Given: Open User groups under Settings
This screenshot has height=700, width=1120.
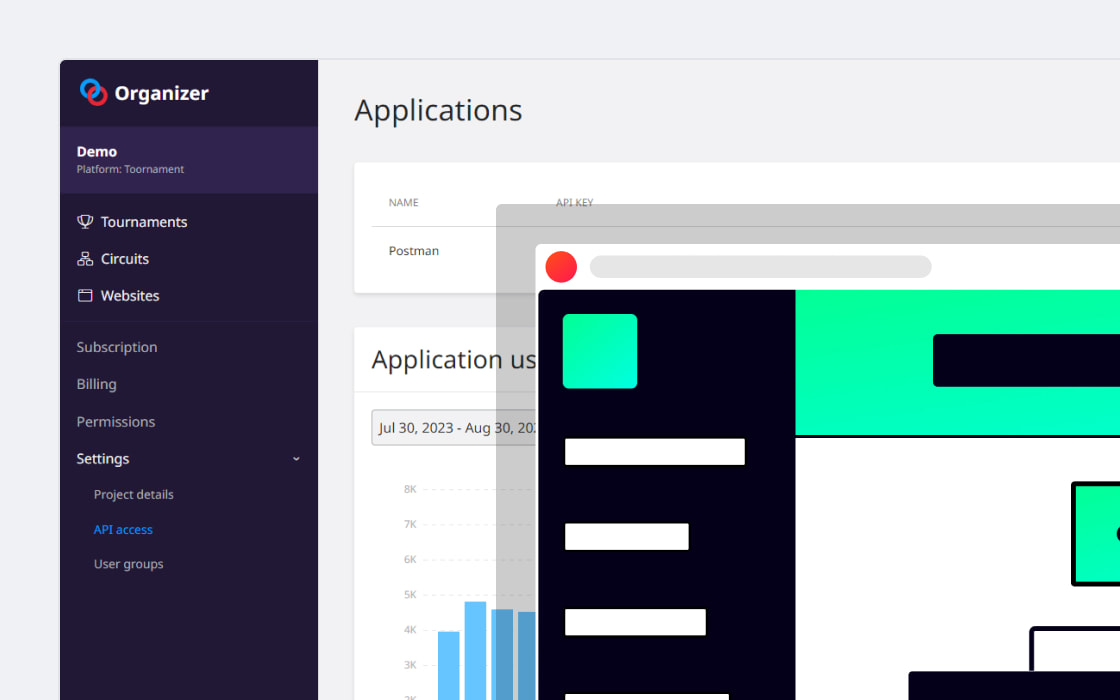Looking at the screenshot, I should 129,564.
